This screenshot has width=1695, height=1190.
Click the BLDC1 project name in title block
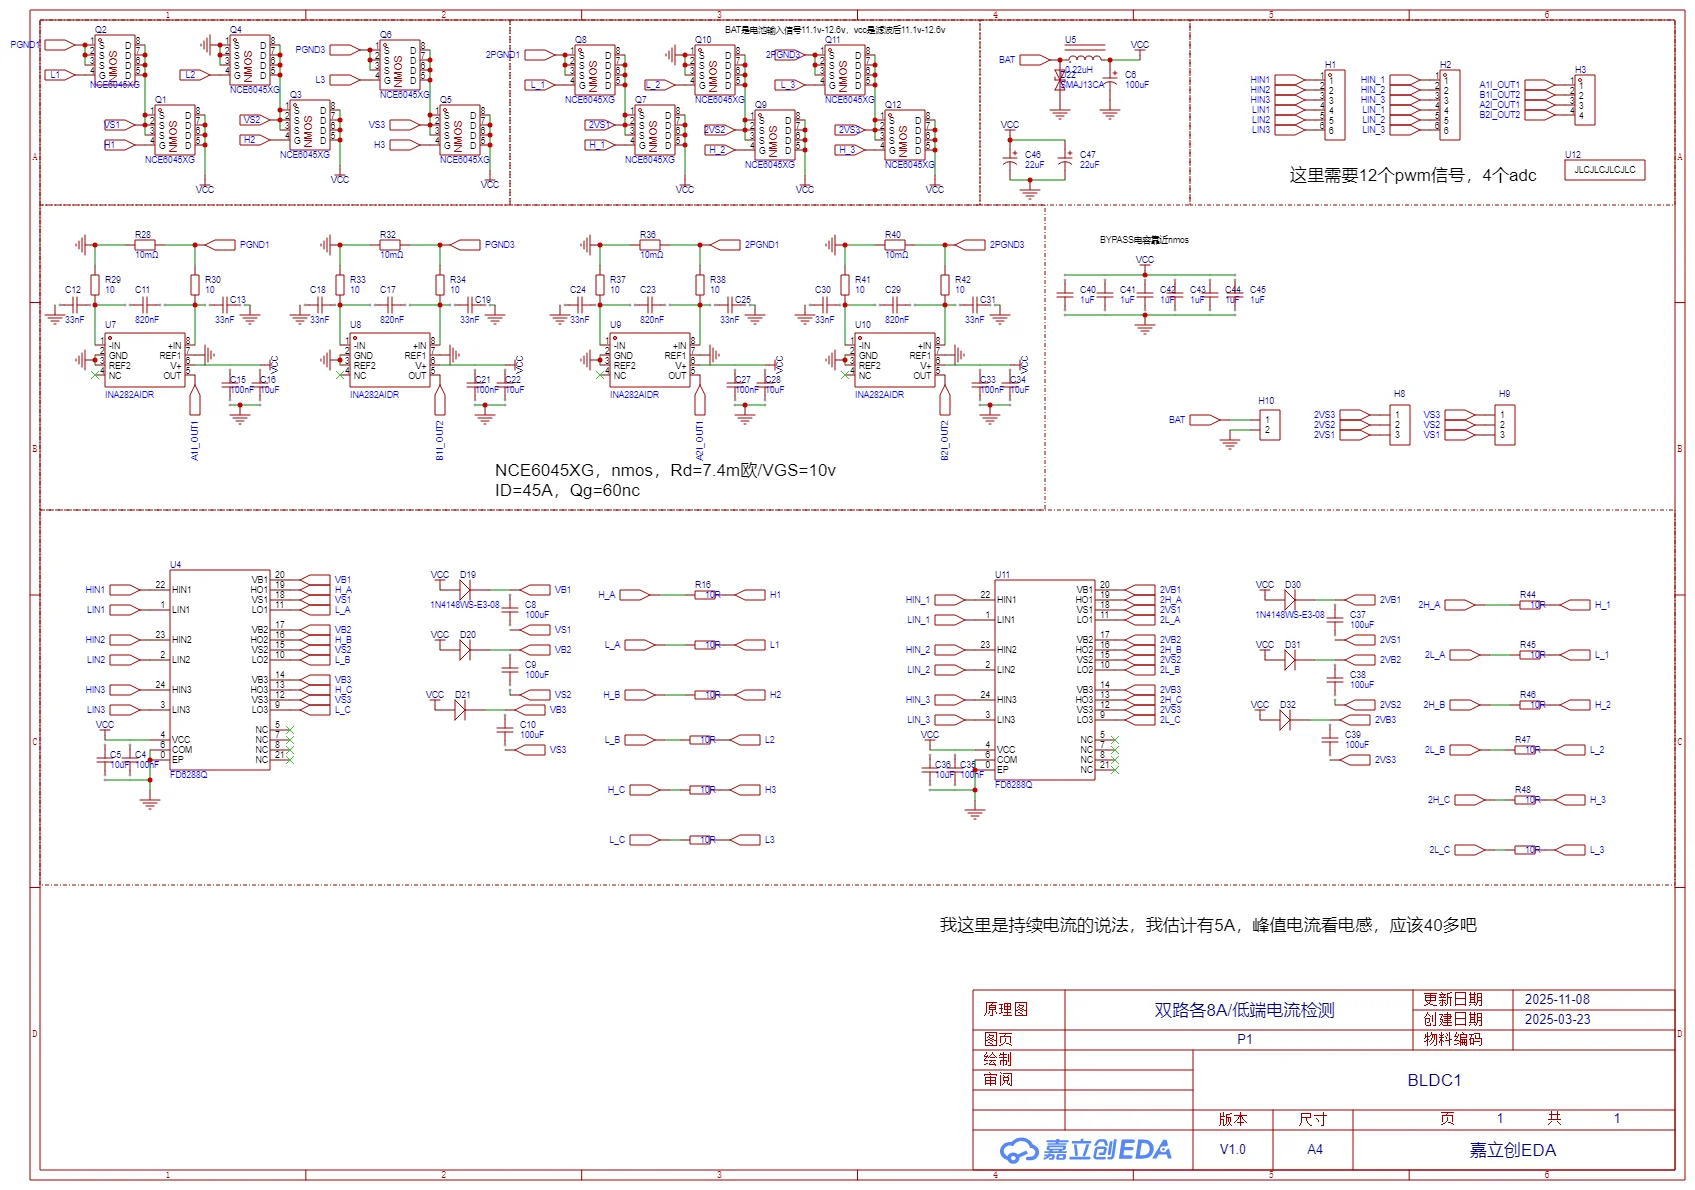pyautogui.click(x=1433, y=1080)
